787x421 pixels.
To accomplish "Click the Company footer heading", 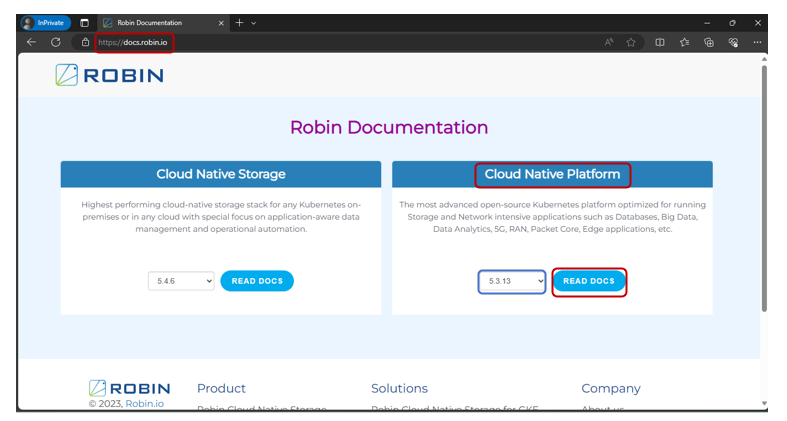I will coord(611,389).
